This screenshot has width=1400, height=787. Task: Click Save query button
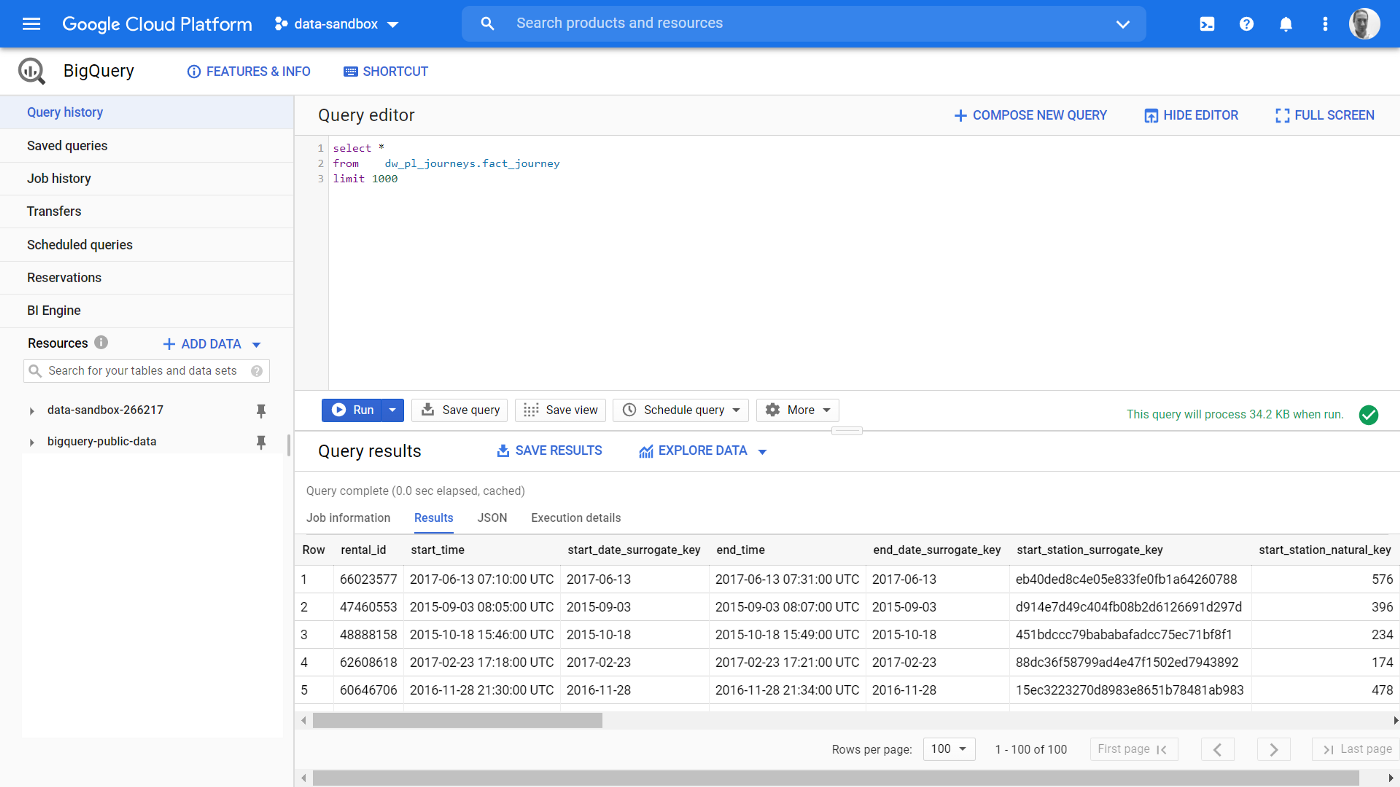[x=460, y=410]
